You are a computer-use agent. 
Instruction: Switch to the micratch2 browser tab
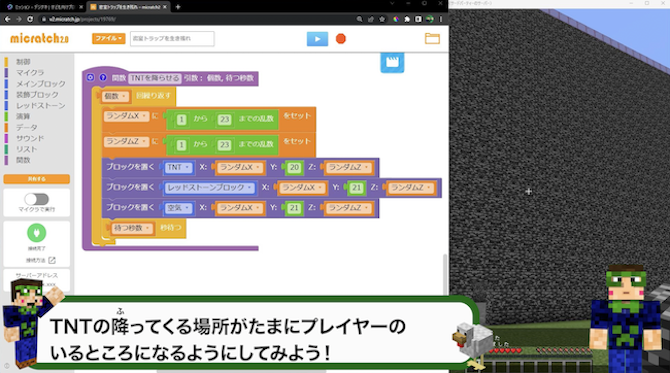pos(128,7)
